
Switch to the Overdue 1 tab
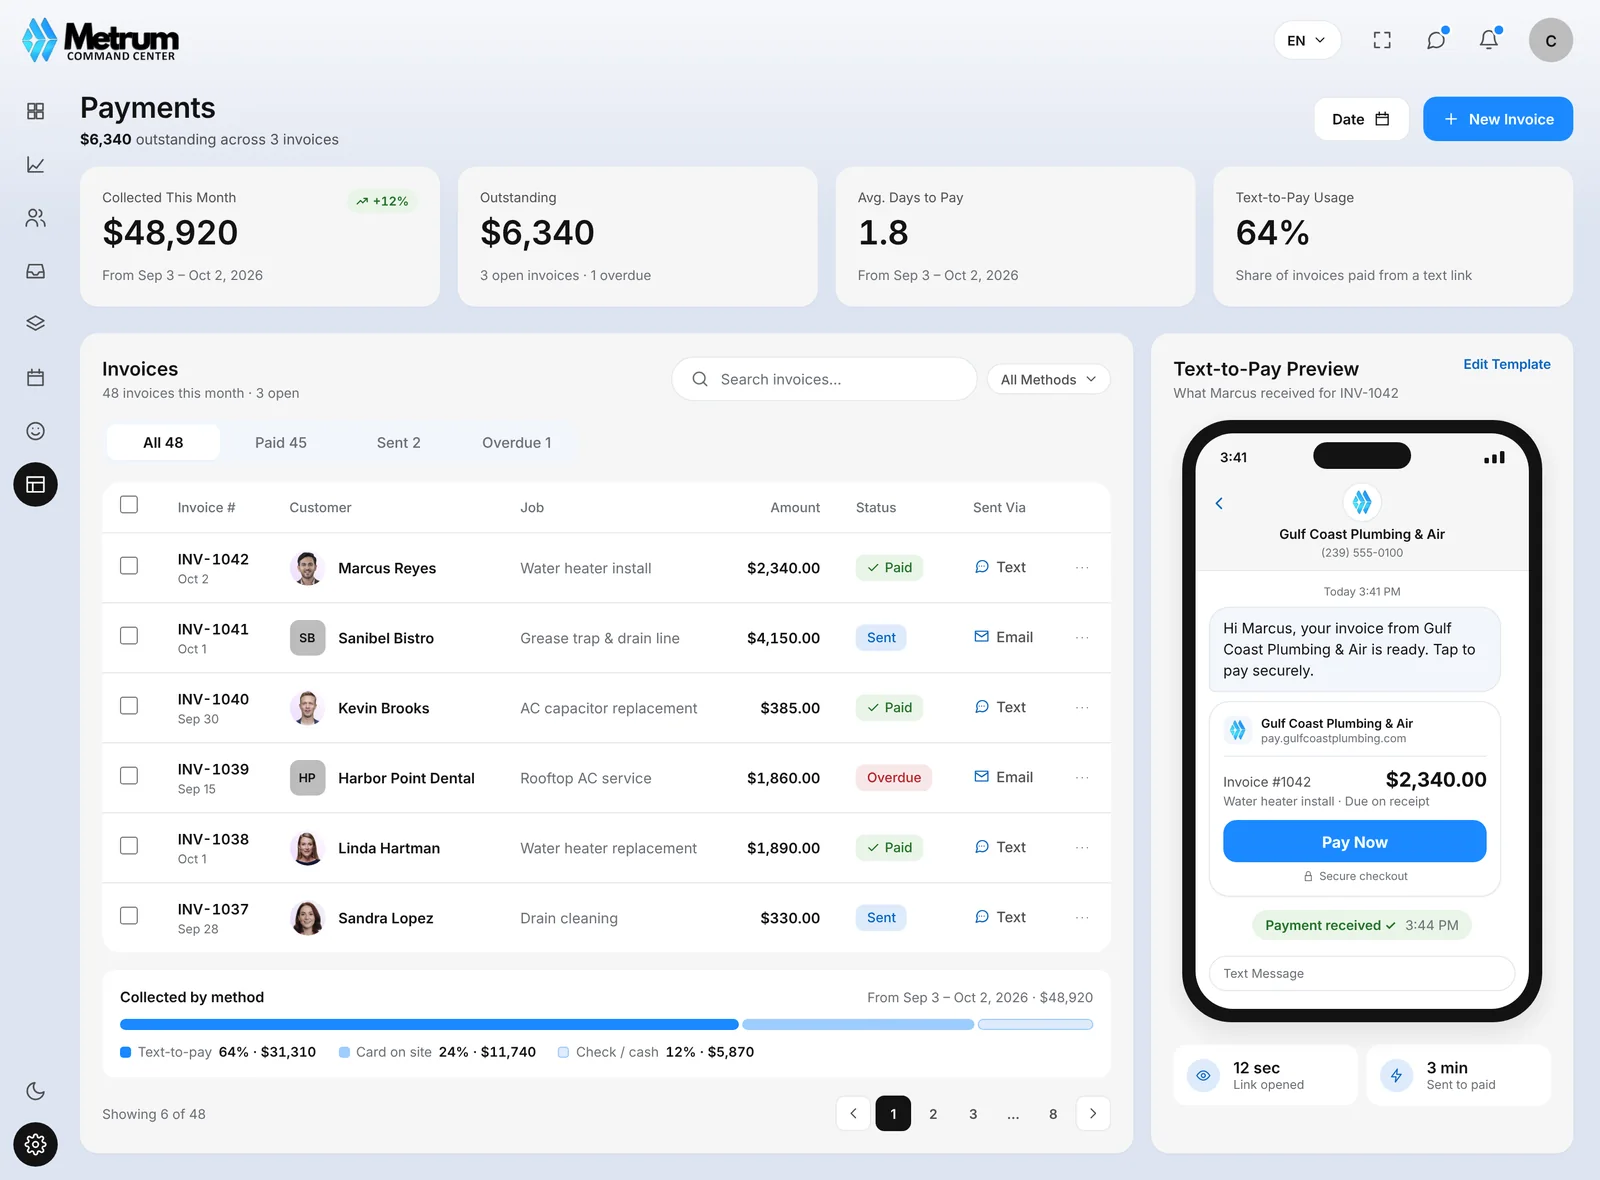(517, 442)
